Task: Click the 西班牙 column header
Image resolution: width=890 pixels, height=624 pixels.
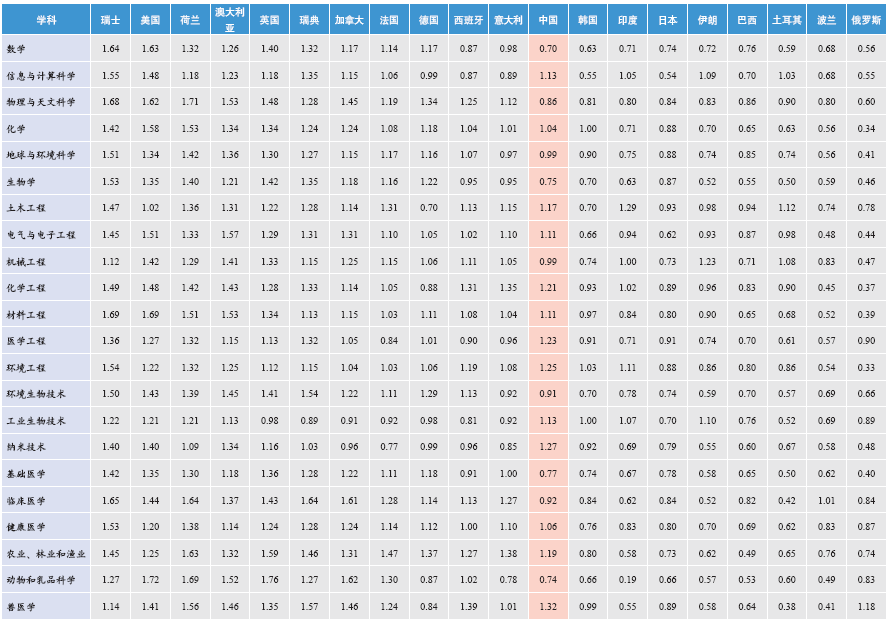Action: 468,20
